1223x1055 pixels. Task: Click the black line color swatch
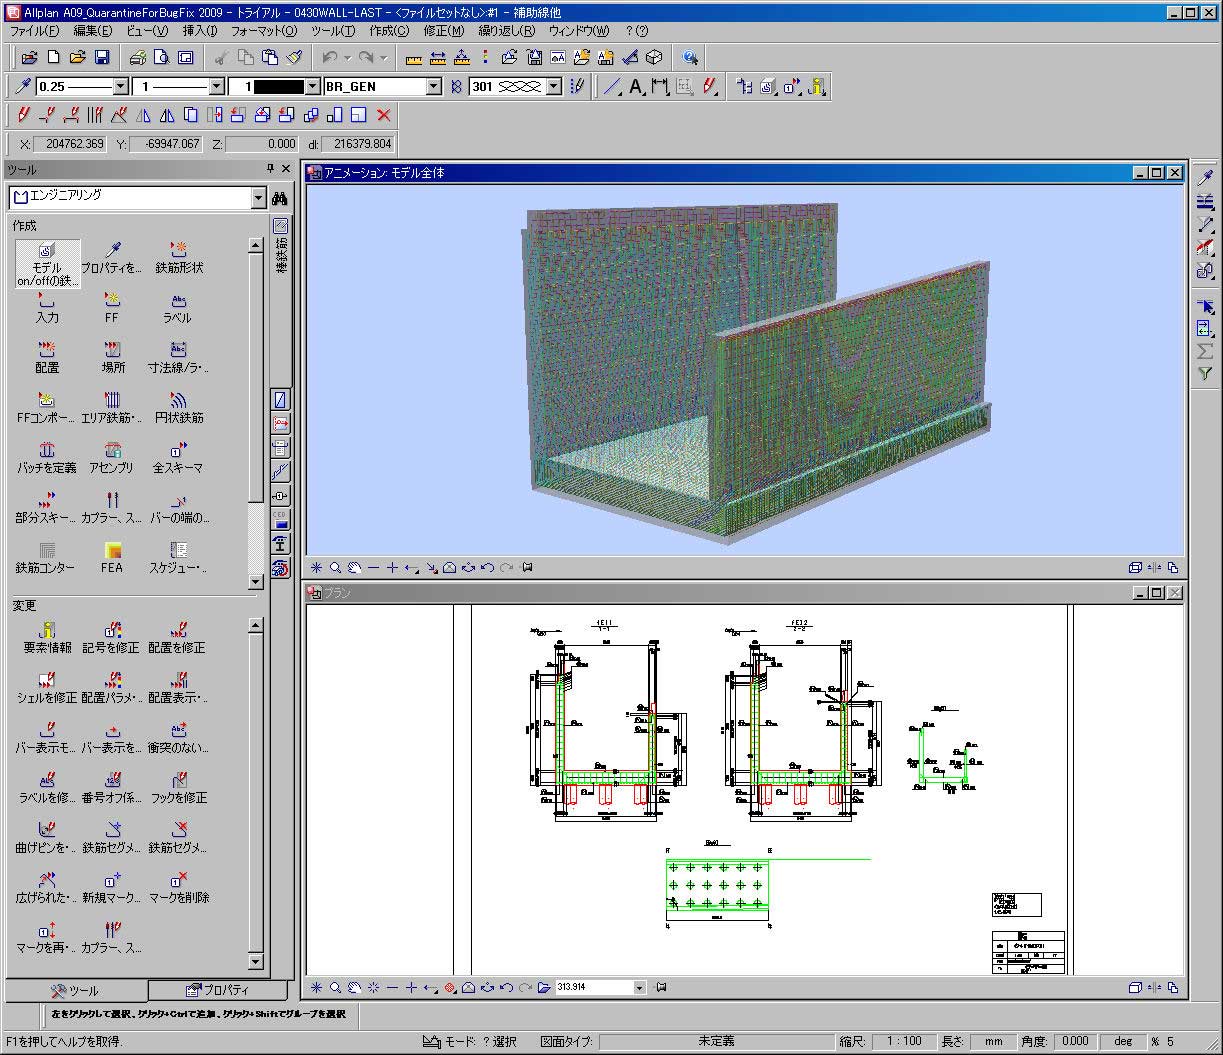coord(279,87)
